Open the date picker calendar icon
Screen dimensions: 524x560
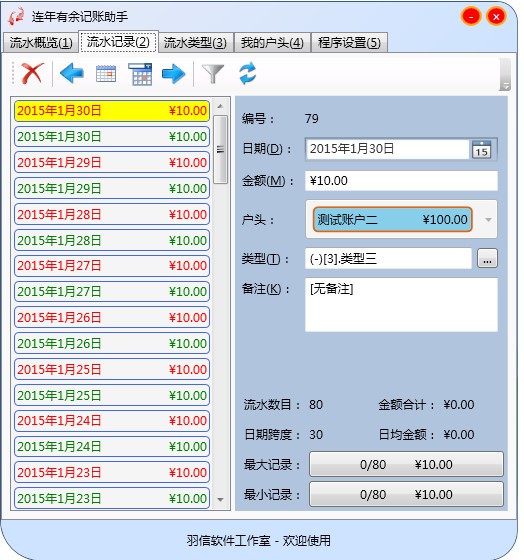[x=481, y=149]
